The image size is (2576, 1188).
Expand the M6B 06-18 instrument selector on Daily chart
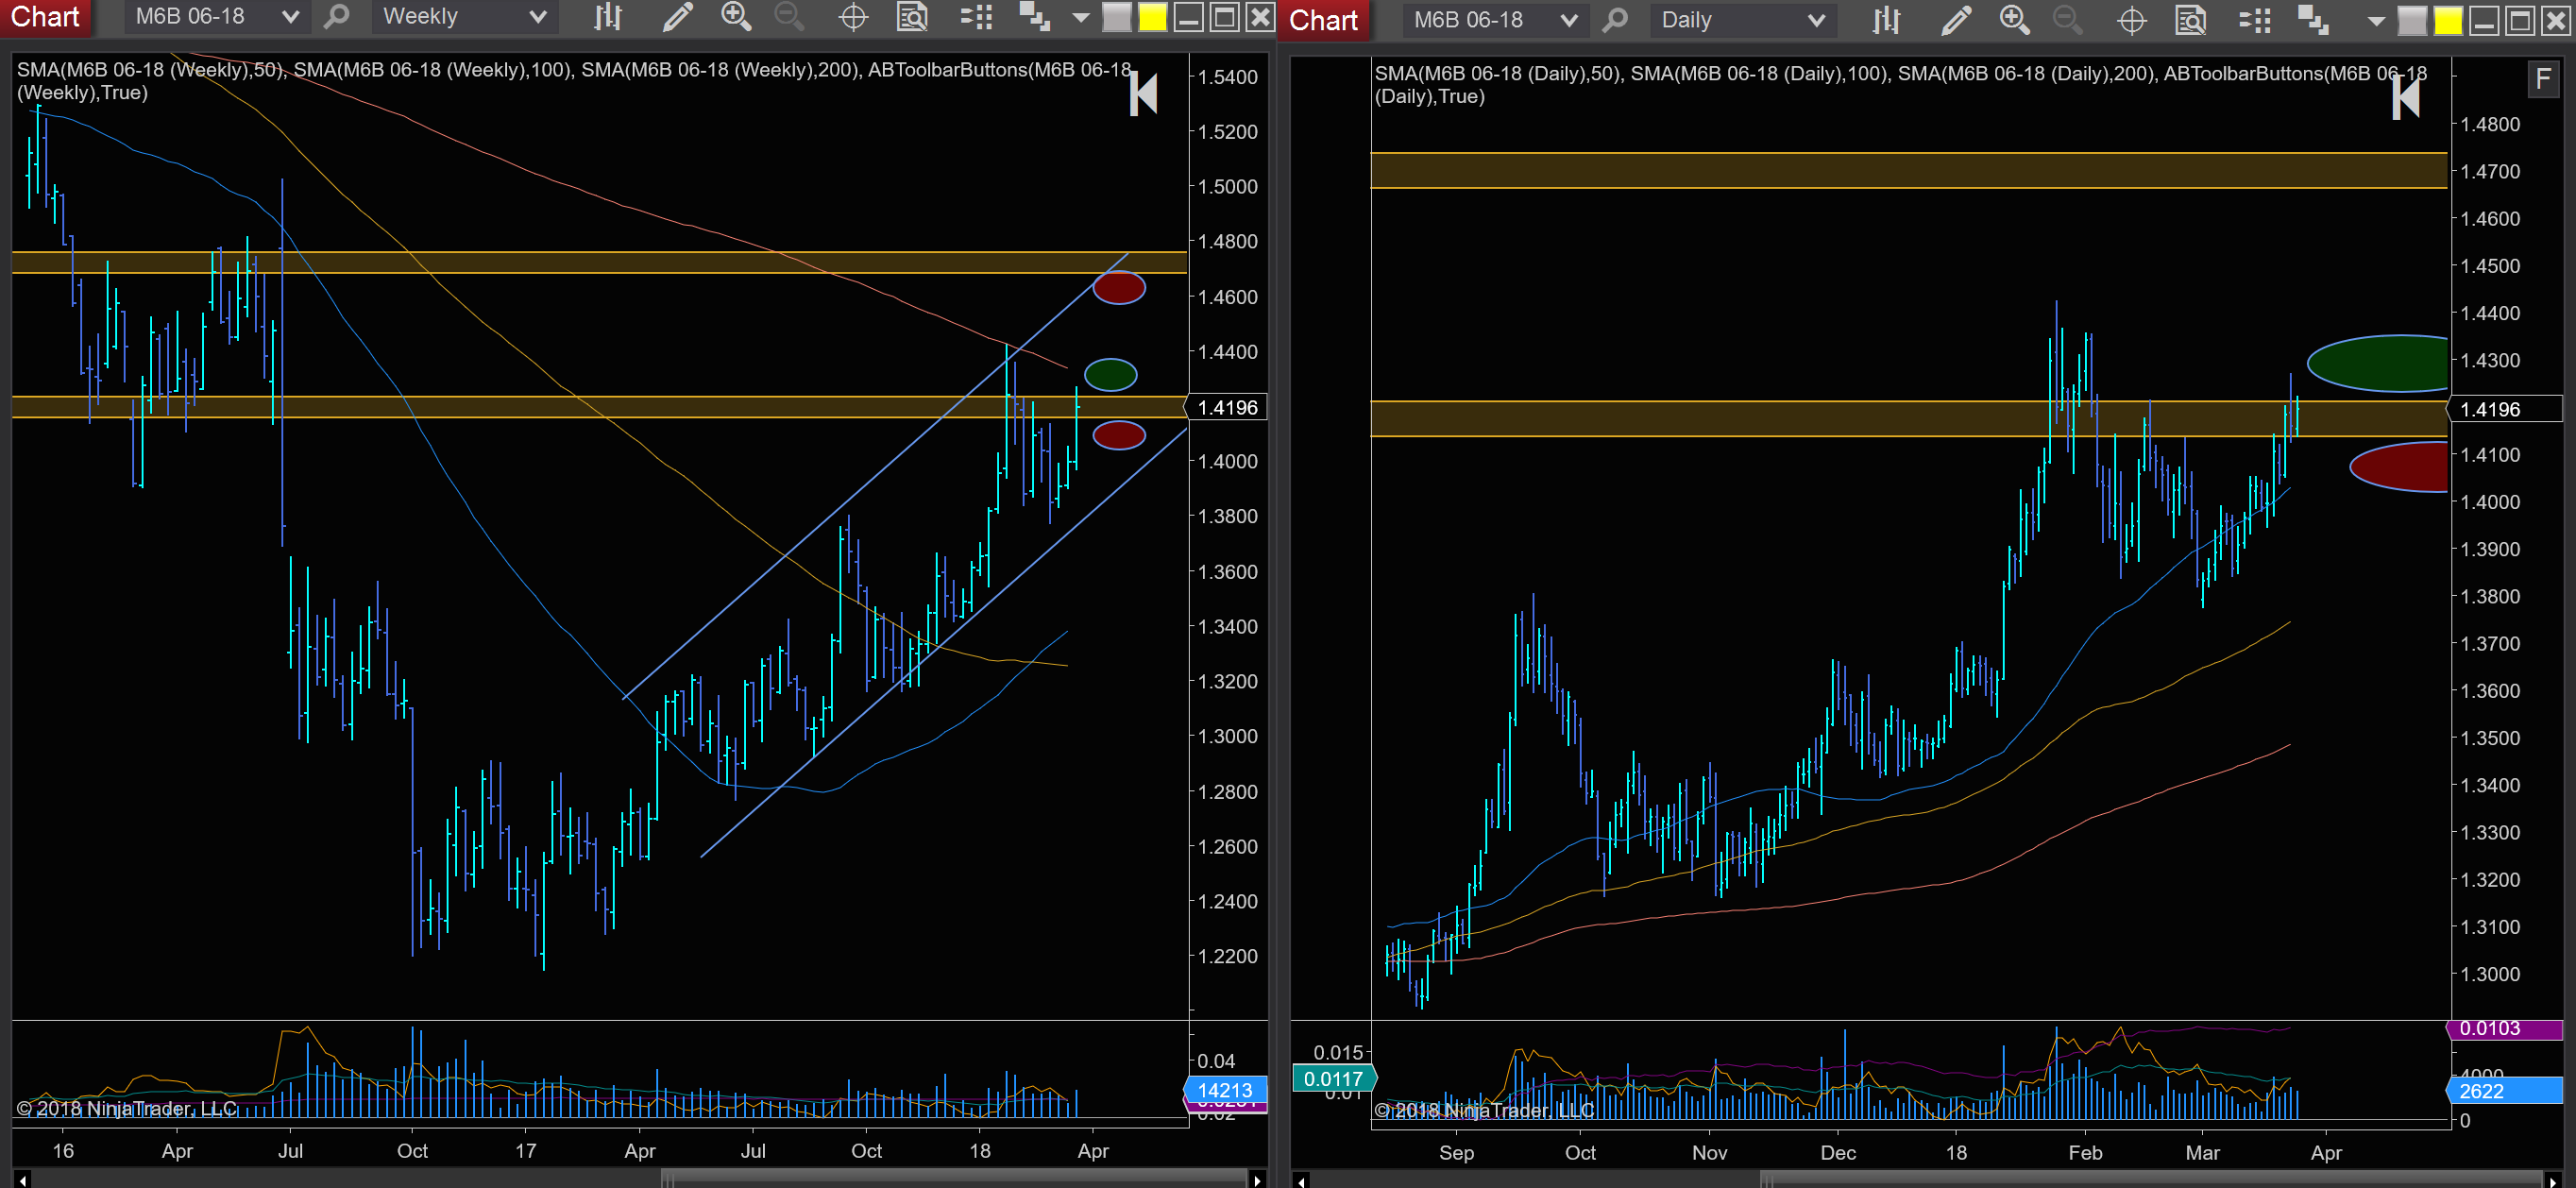pyautogui.click(x=1495, y=20)
